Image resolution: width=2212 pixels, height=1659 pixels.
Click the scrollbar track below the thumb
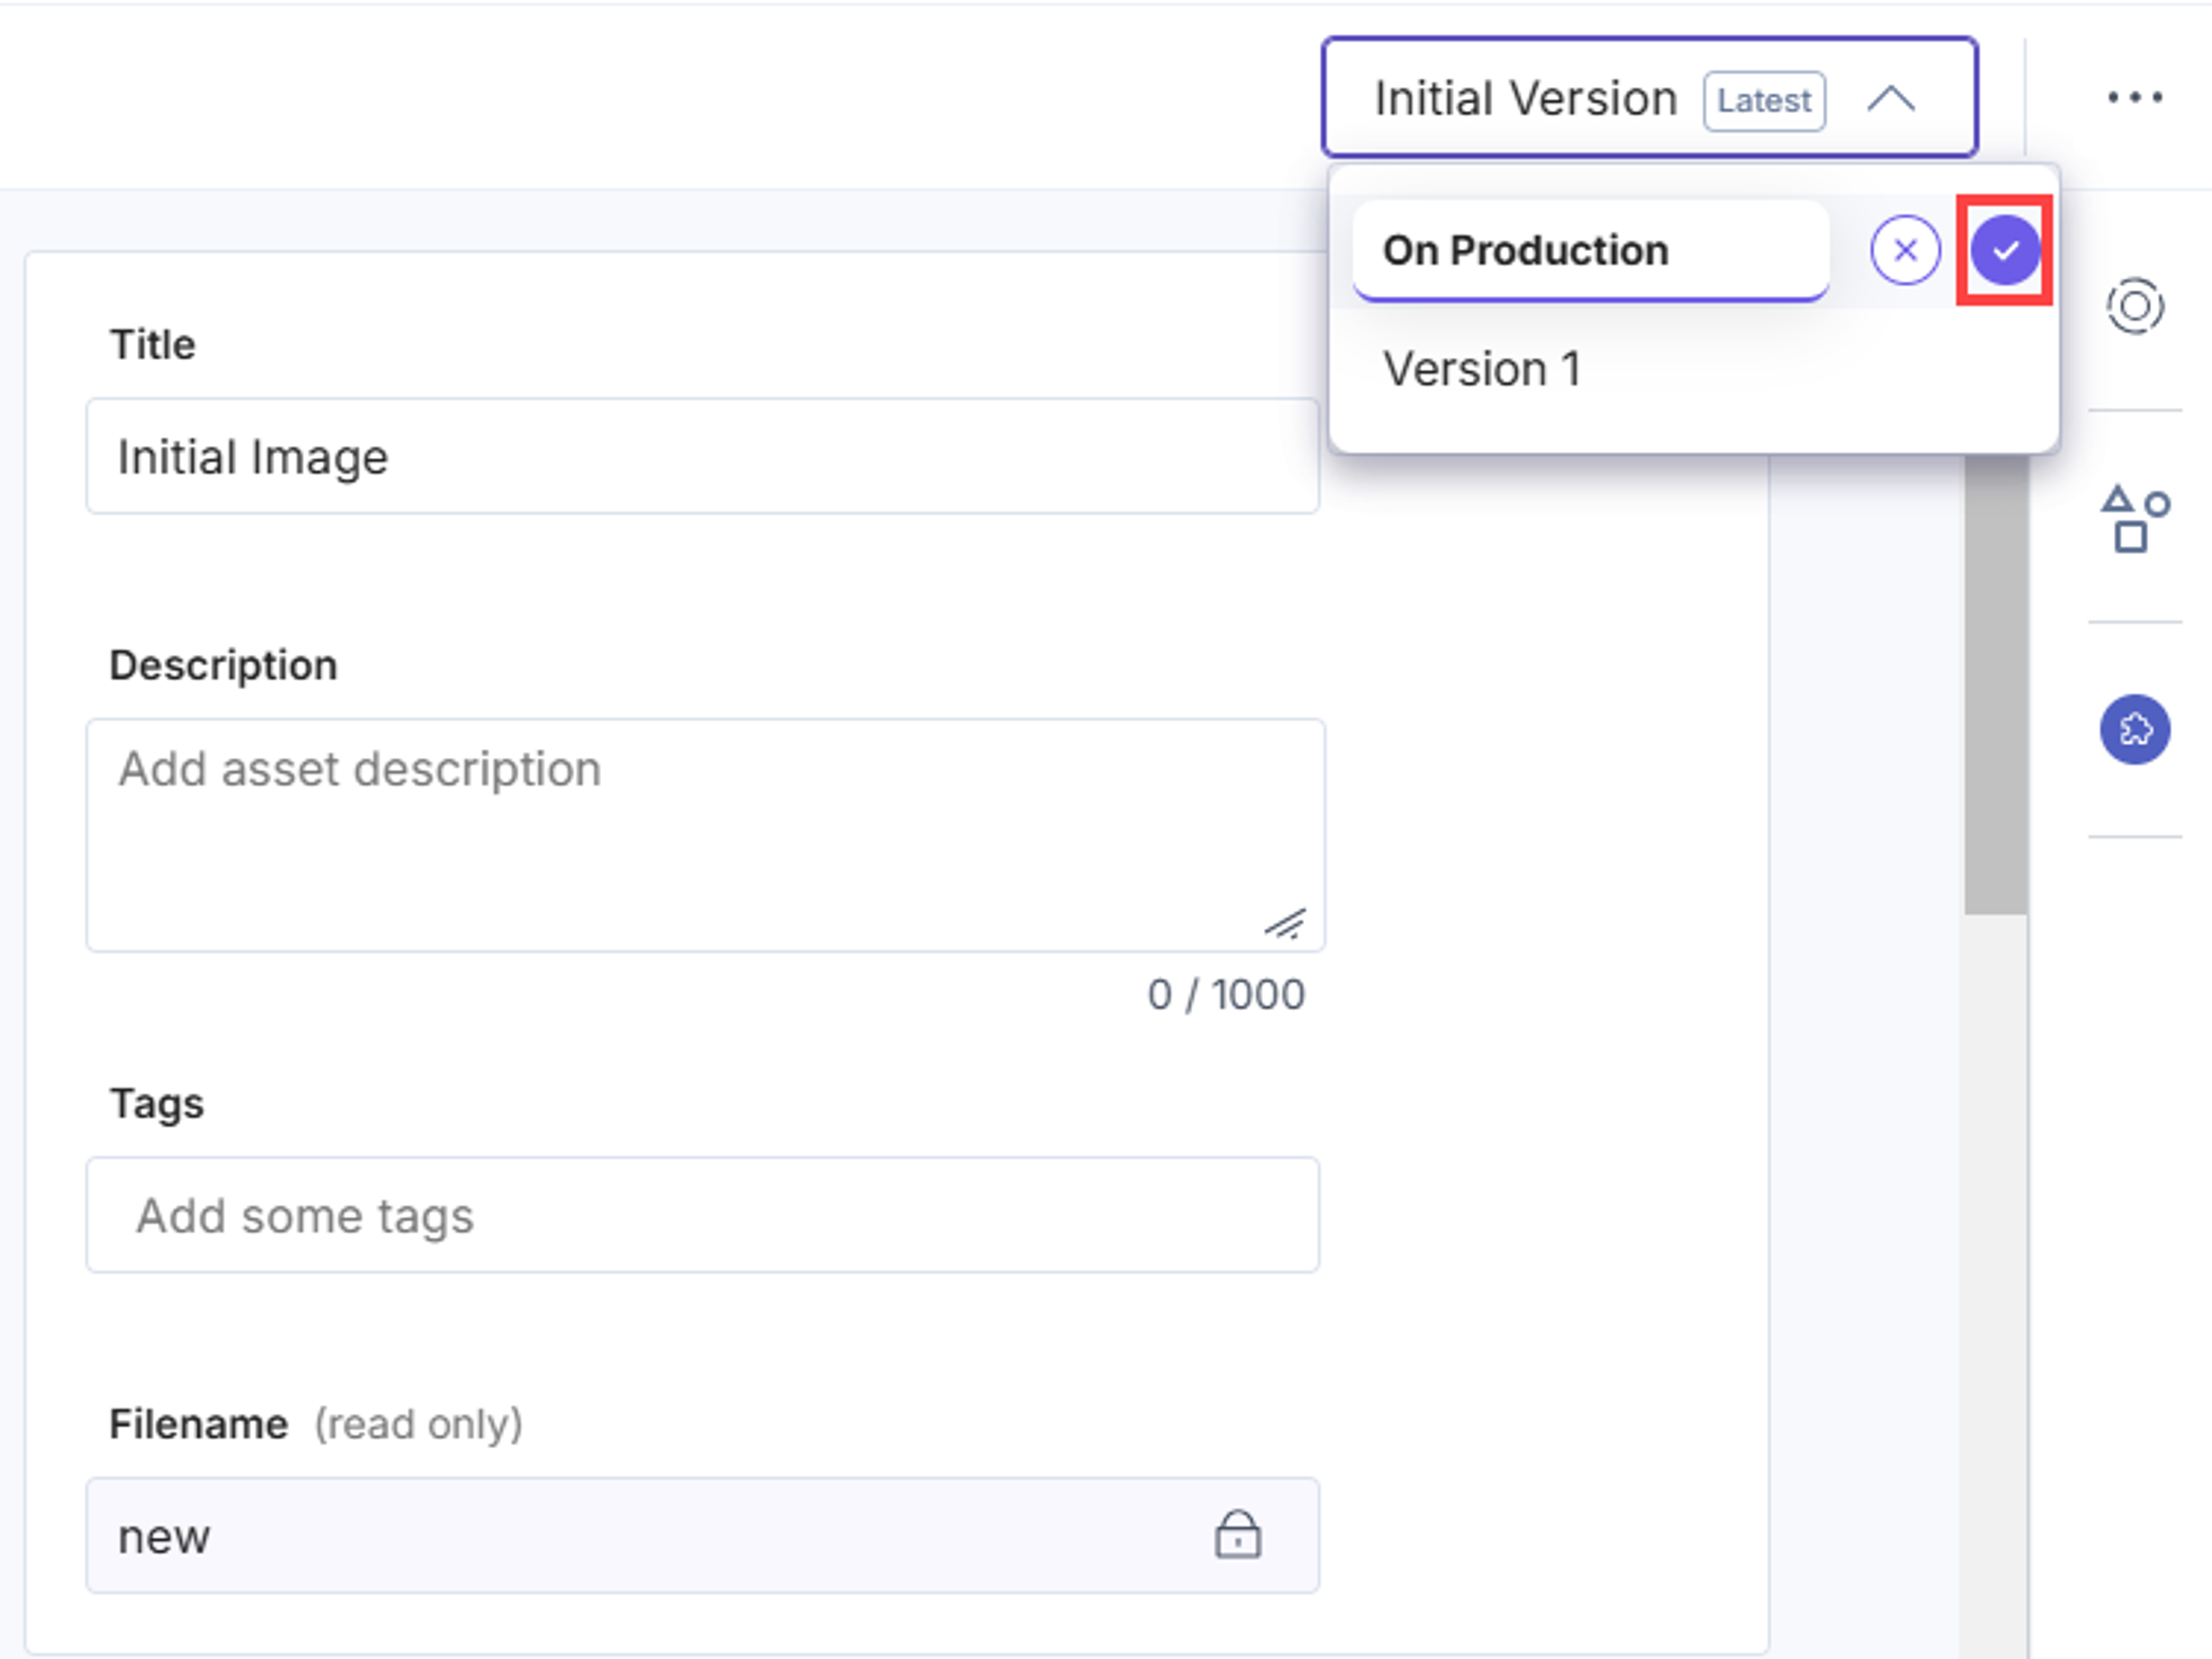click(1996, 1285)
